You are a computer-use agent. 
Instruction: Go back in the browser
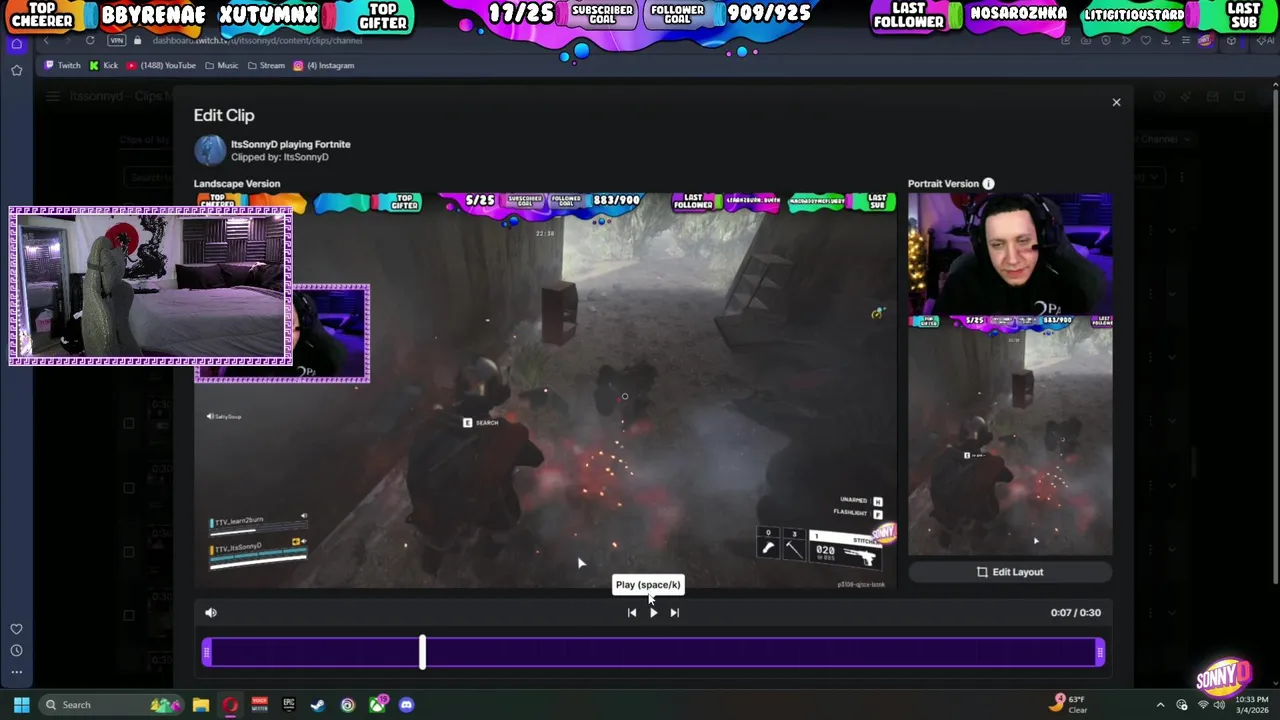(x=46, y=40)
